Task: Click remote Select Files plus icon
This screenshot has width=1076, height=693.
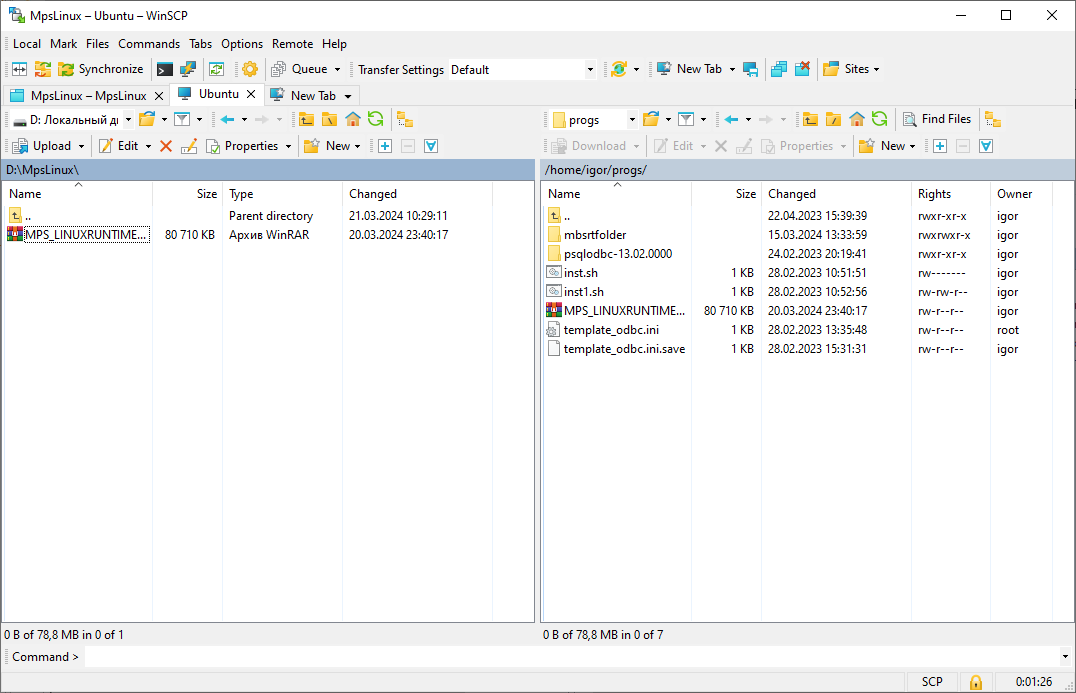Action: click(x=940, y=146)
